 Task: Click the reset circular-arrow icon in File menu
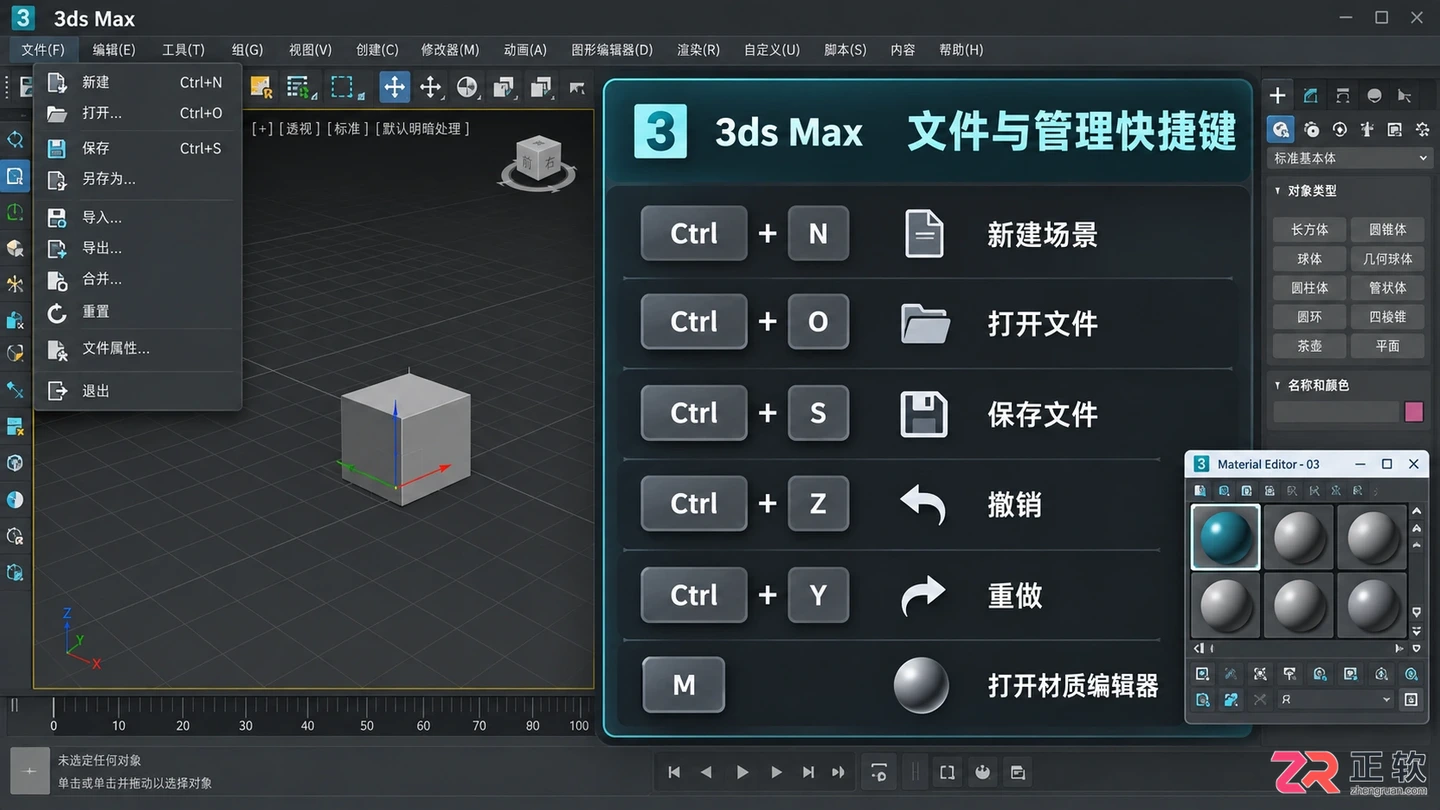(58, 312)
